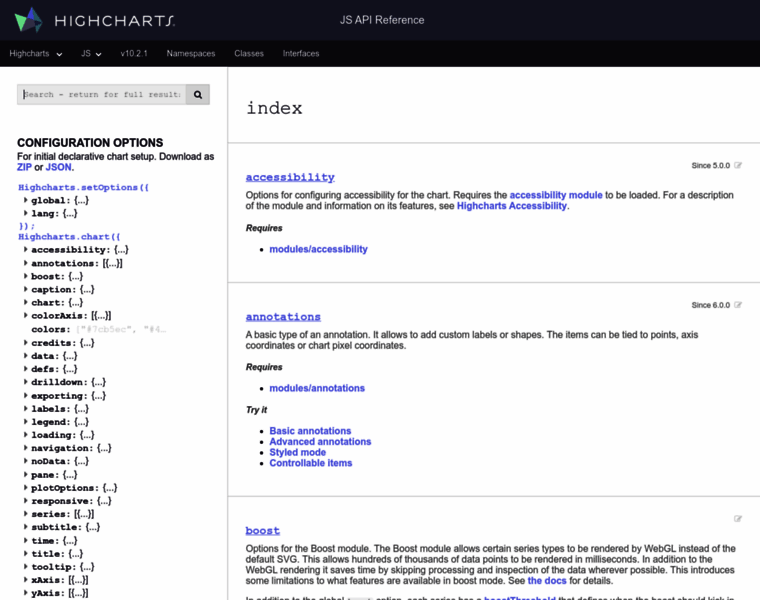Follow 'the docs' link in boost description
760x600 pixels.
[x=547, y=581]
